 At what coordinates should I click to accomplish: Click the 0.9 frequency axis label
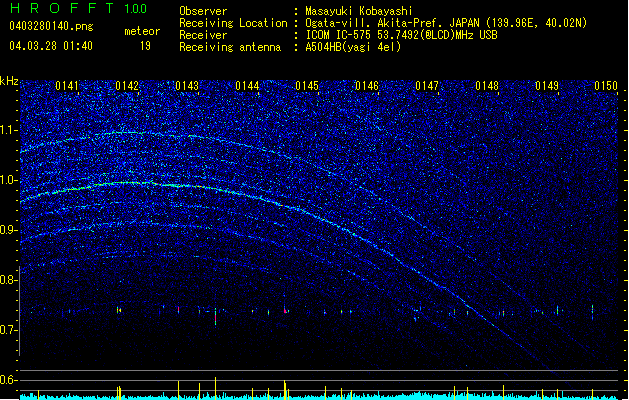[x=8, y=230]
